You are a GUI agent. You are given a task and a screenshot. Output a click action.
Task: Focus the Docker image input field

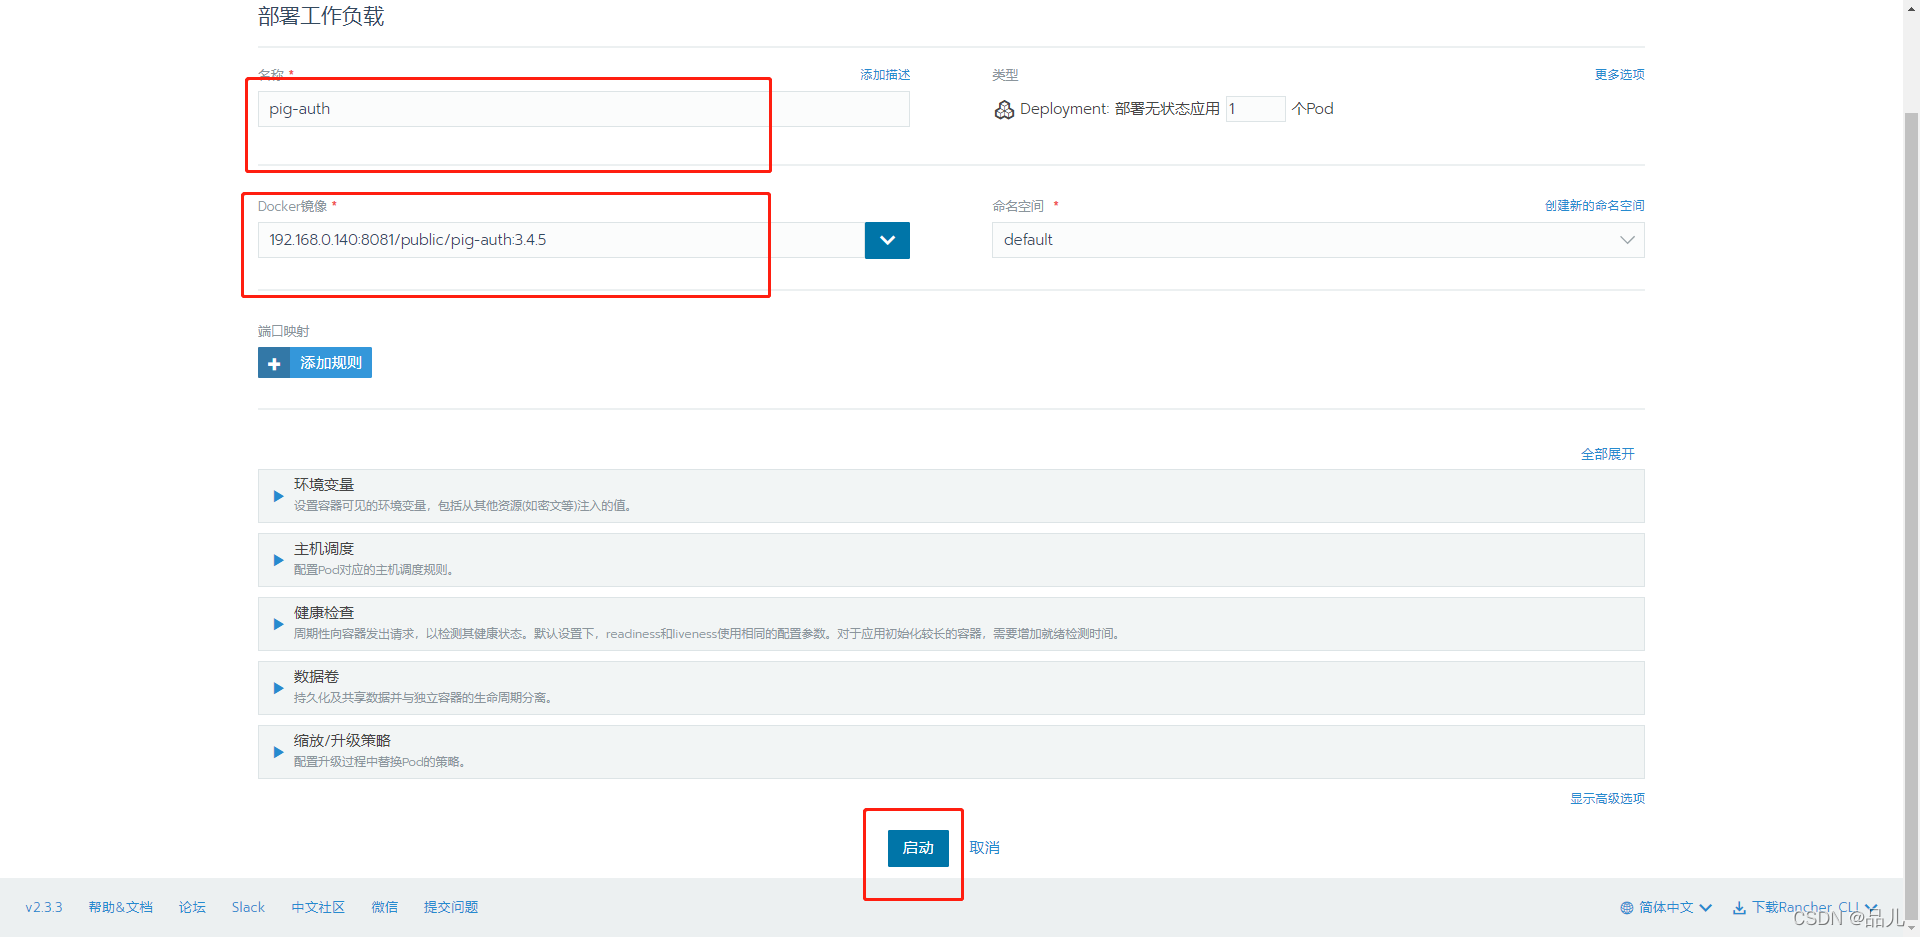coord(561,240)
